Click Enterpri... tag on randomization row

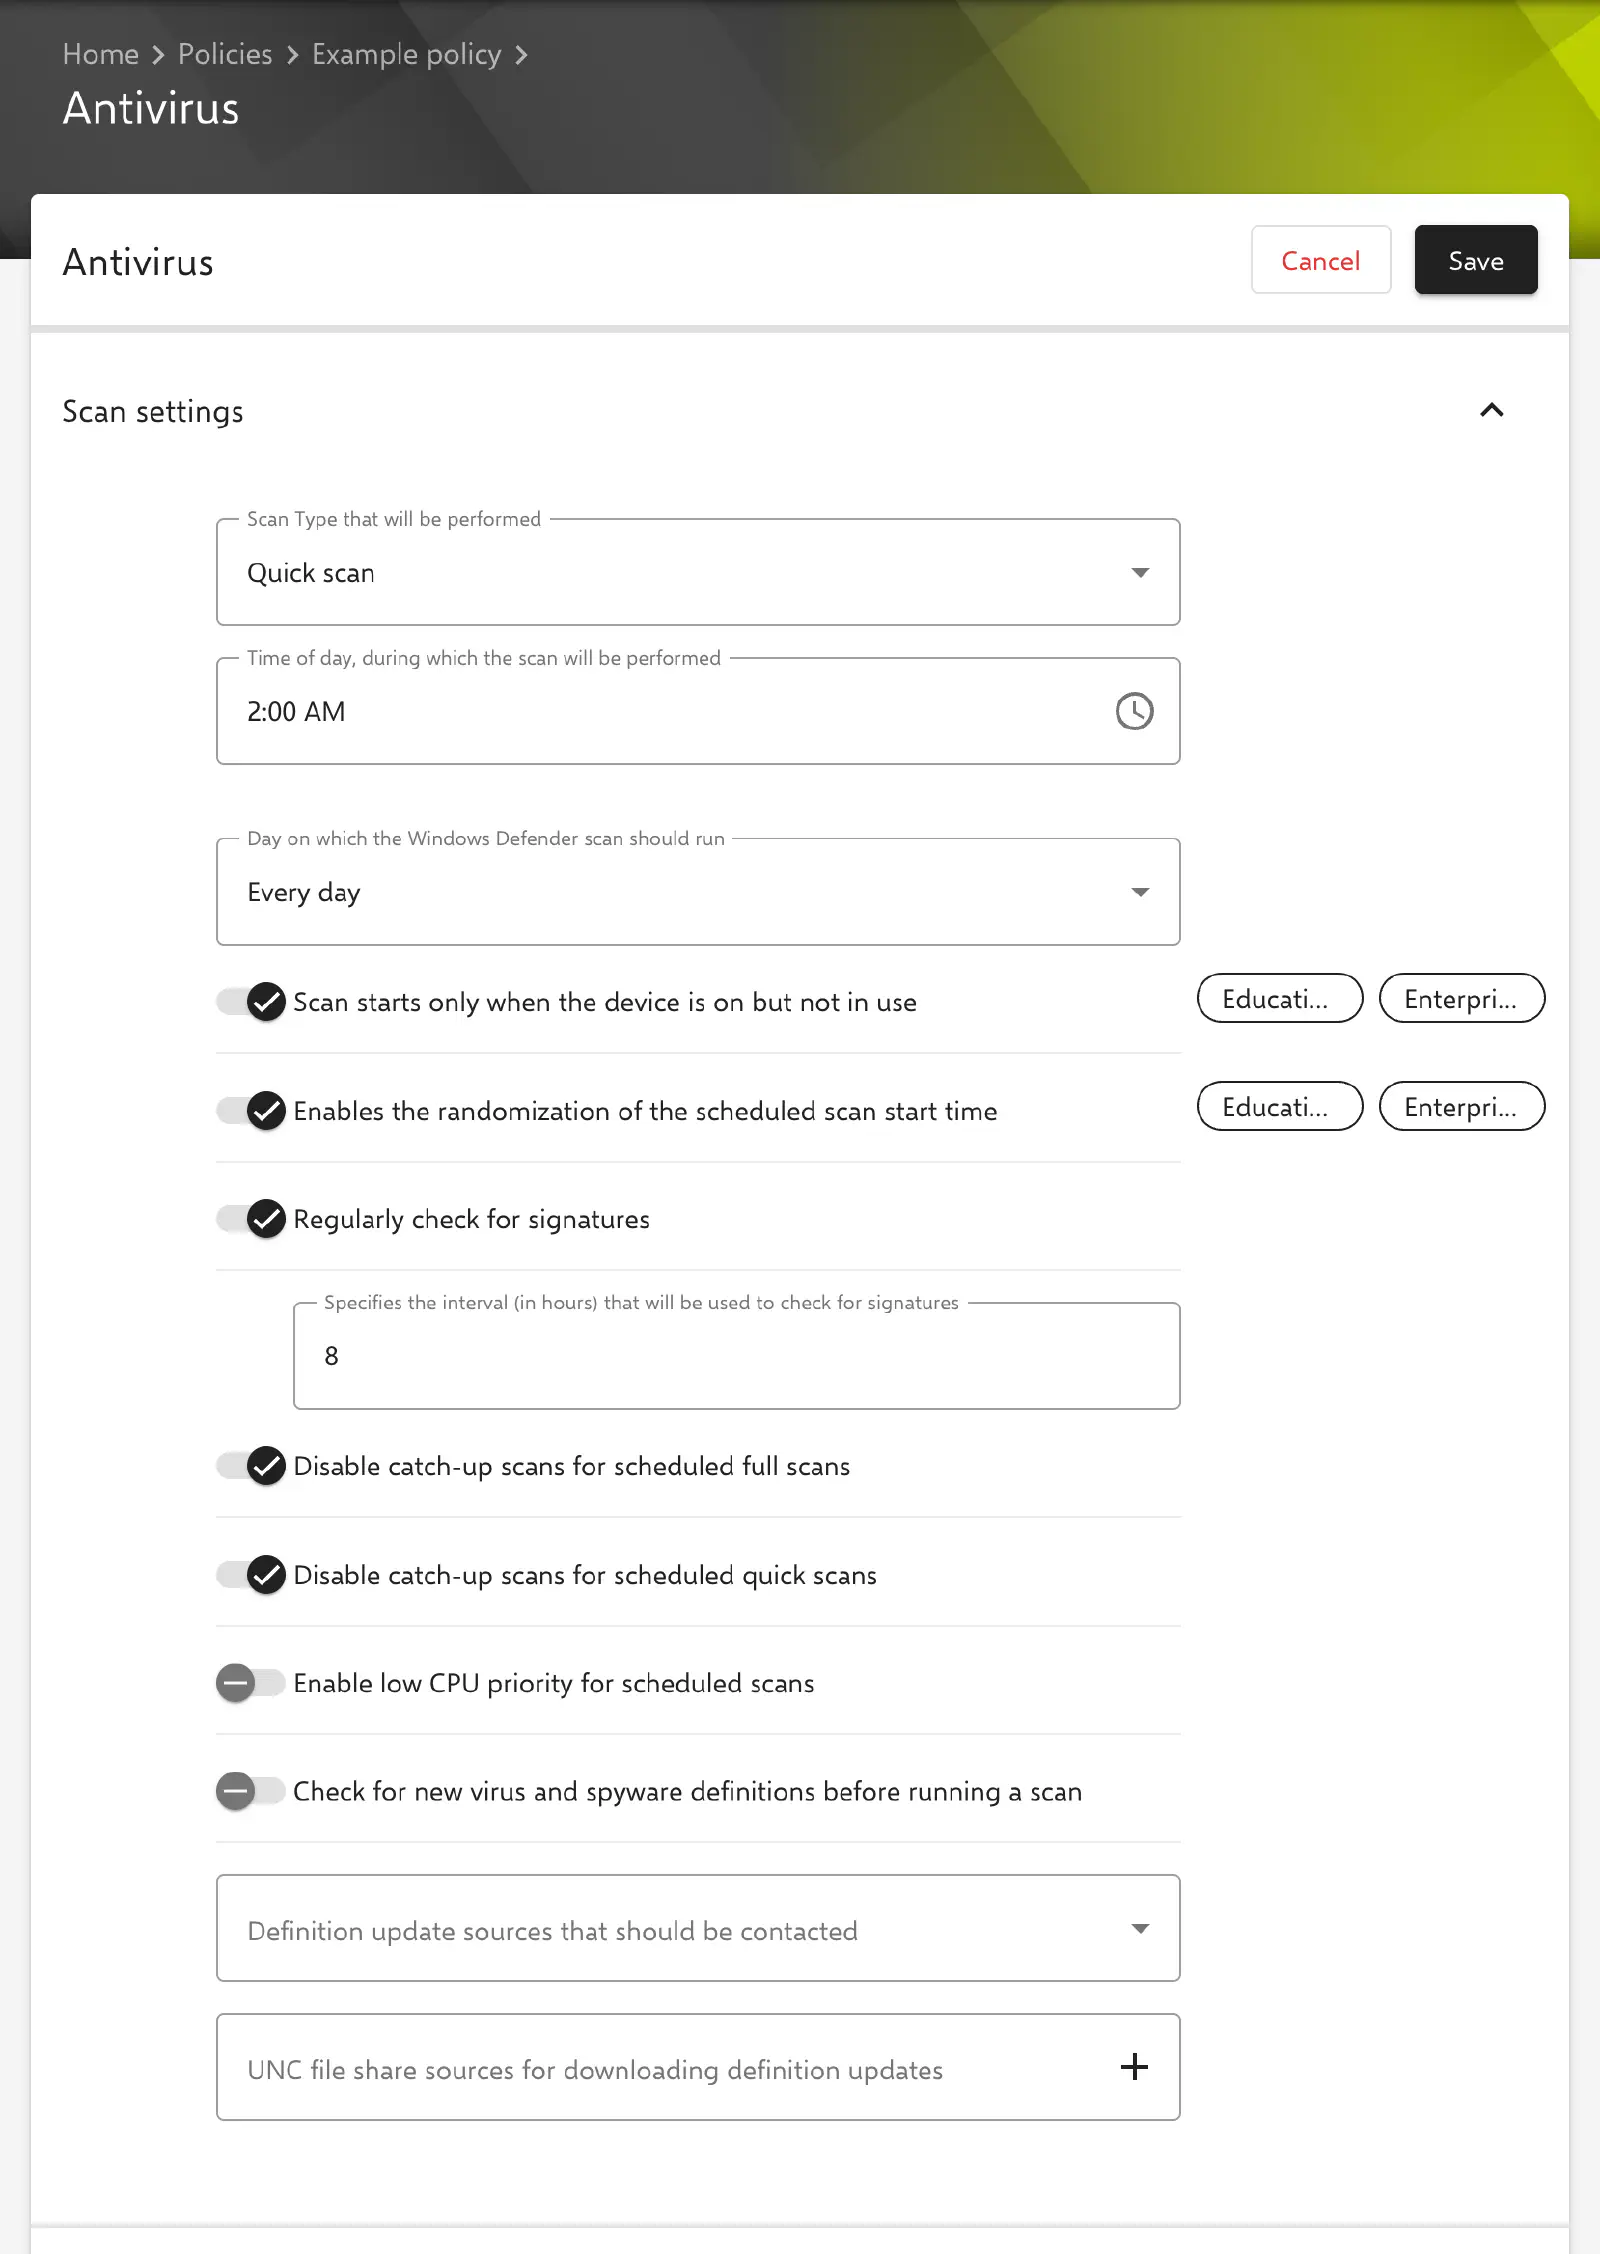1462,1106
